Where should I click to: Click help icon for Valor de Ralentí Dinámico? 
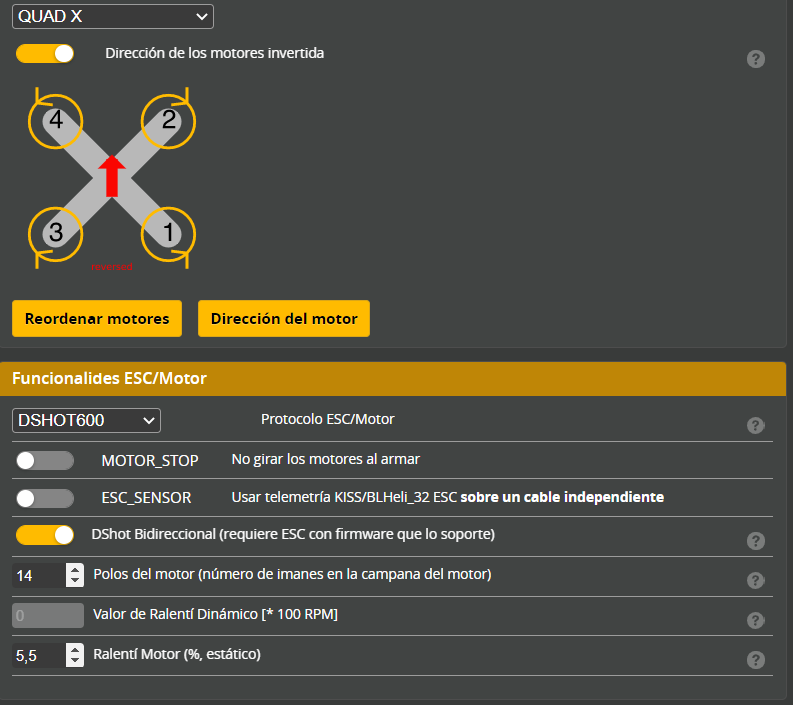pyautogui.click(x=756, y=620)
